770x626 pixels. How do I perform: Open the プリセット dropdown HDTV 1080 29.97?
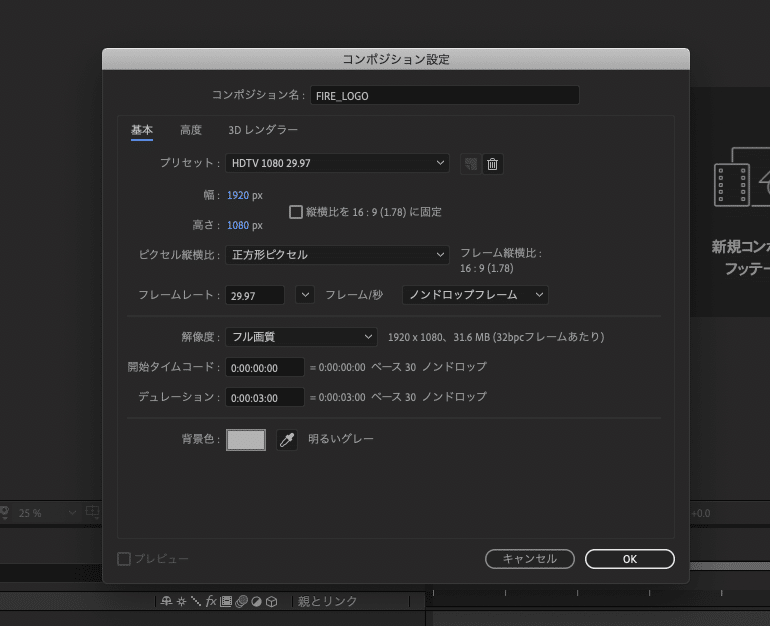coord(337,163)
